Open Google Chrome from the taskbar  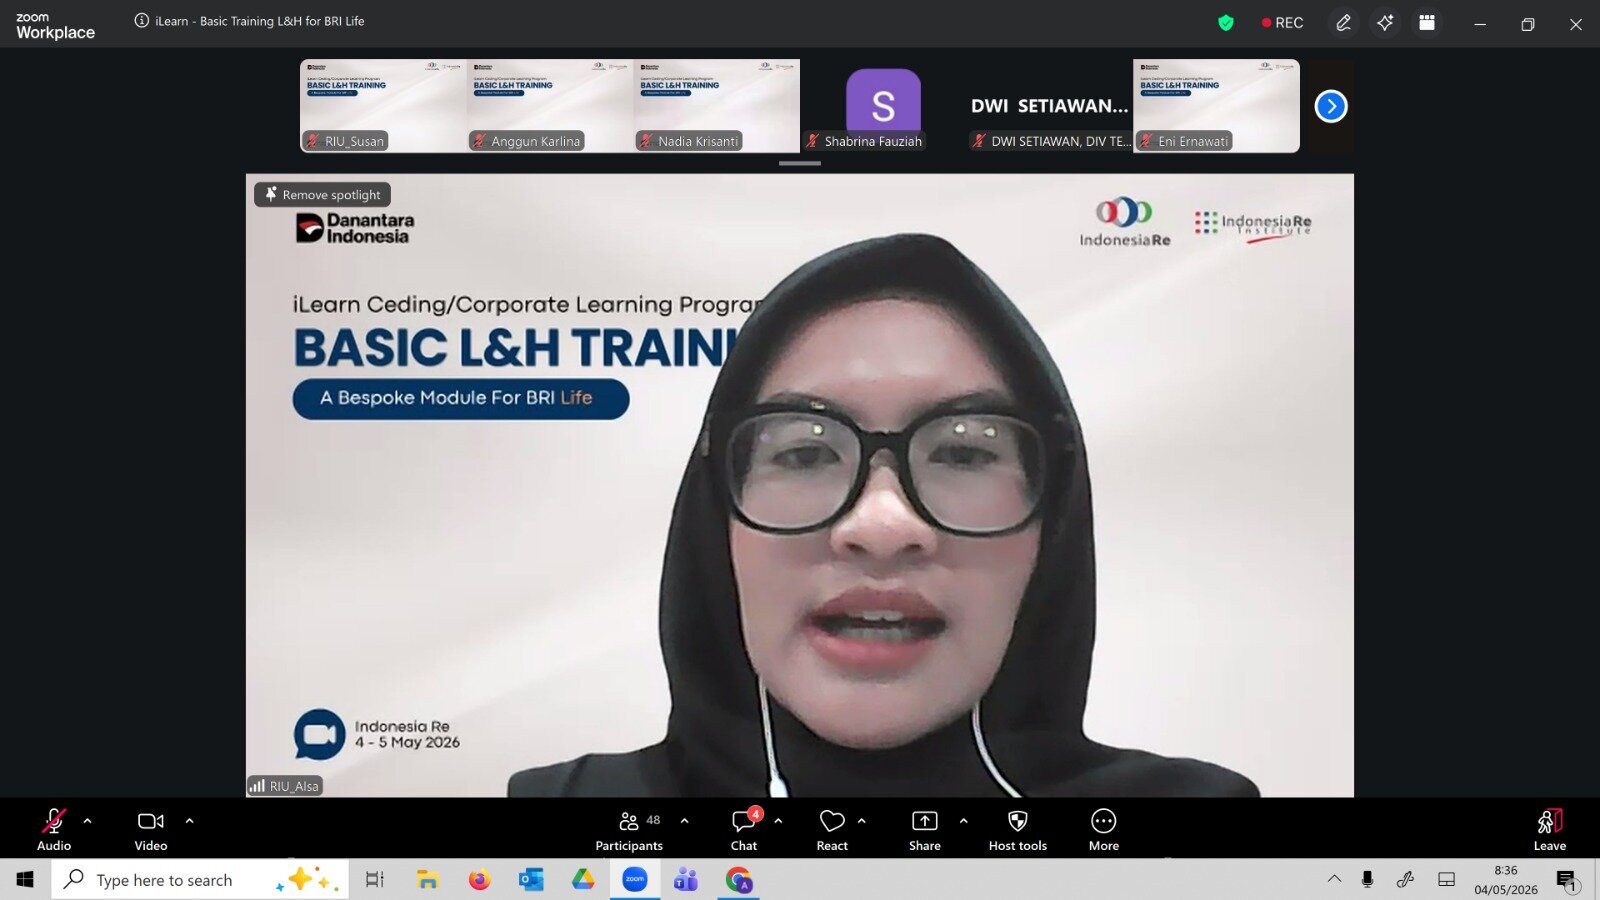(x=739, y=879)
